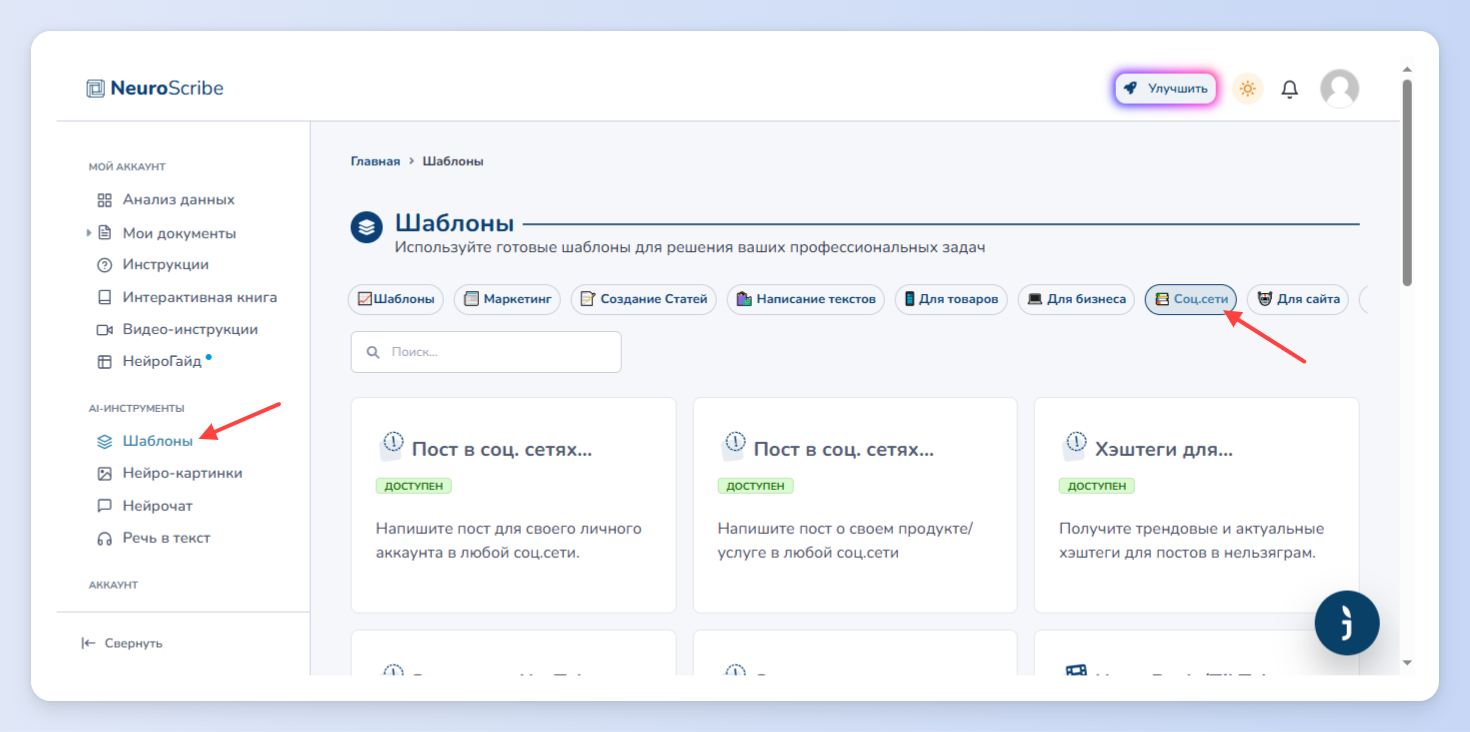Screen dimensions: 1470x732
Task: Open Нейрочат in sidebar
Action: pos(158,506)
